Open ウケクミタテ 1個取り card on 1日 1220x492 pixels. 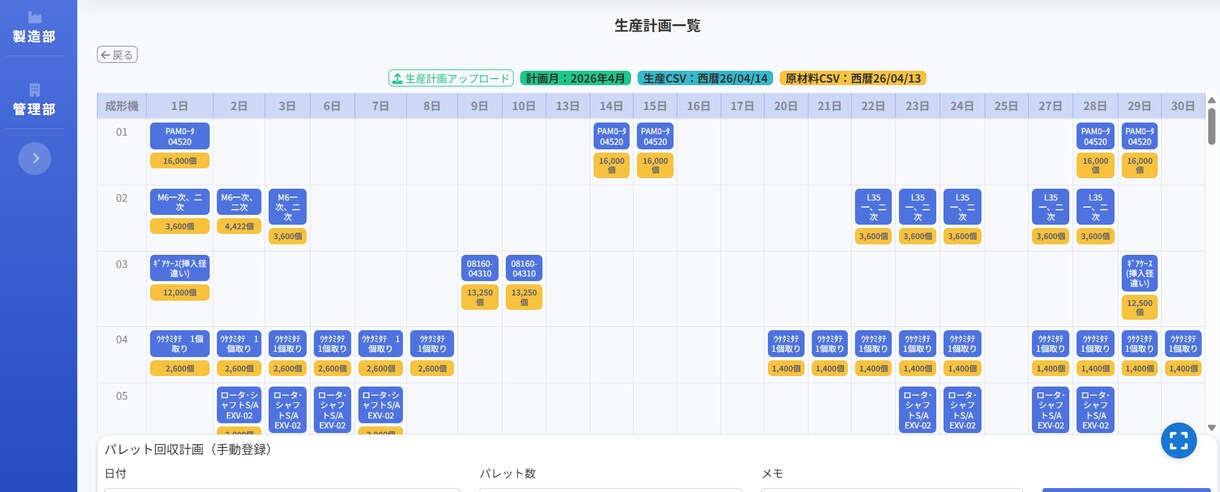180,344
